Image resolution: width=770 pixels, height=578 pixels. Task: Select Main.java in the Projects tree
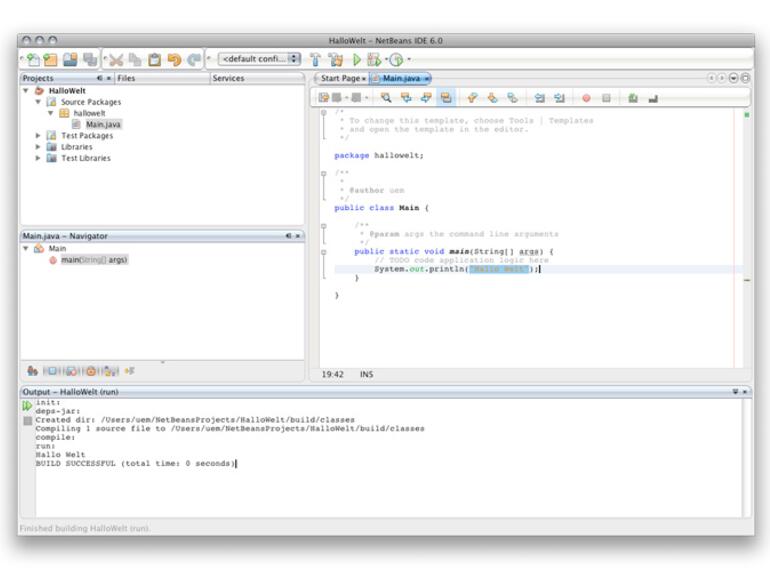[x=102, y=124]
